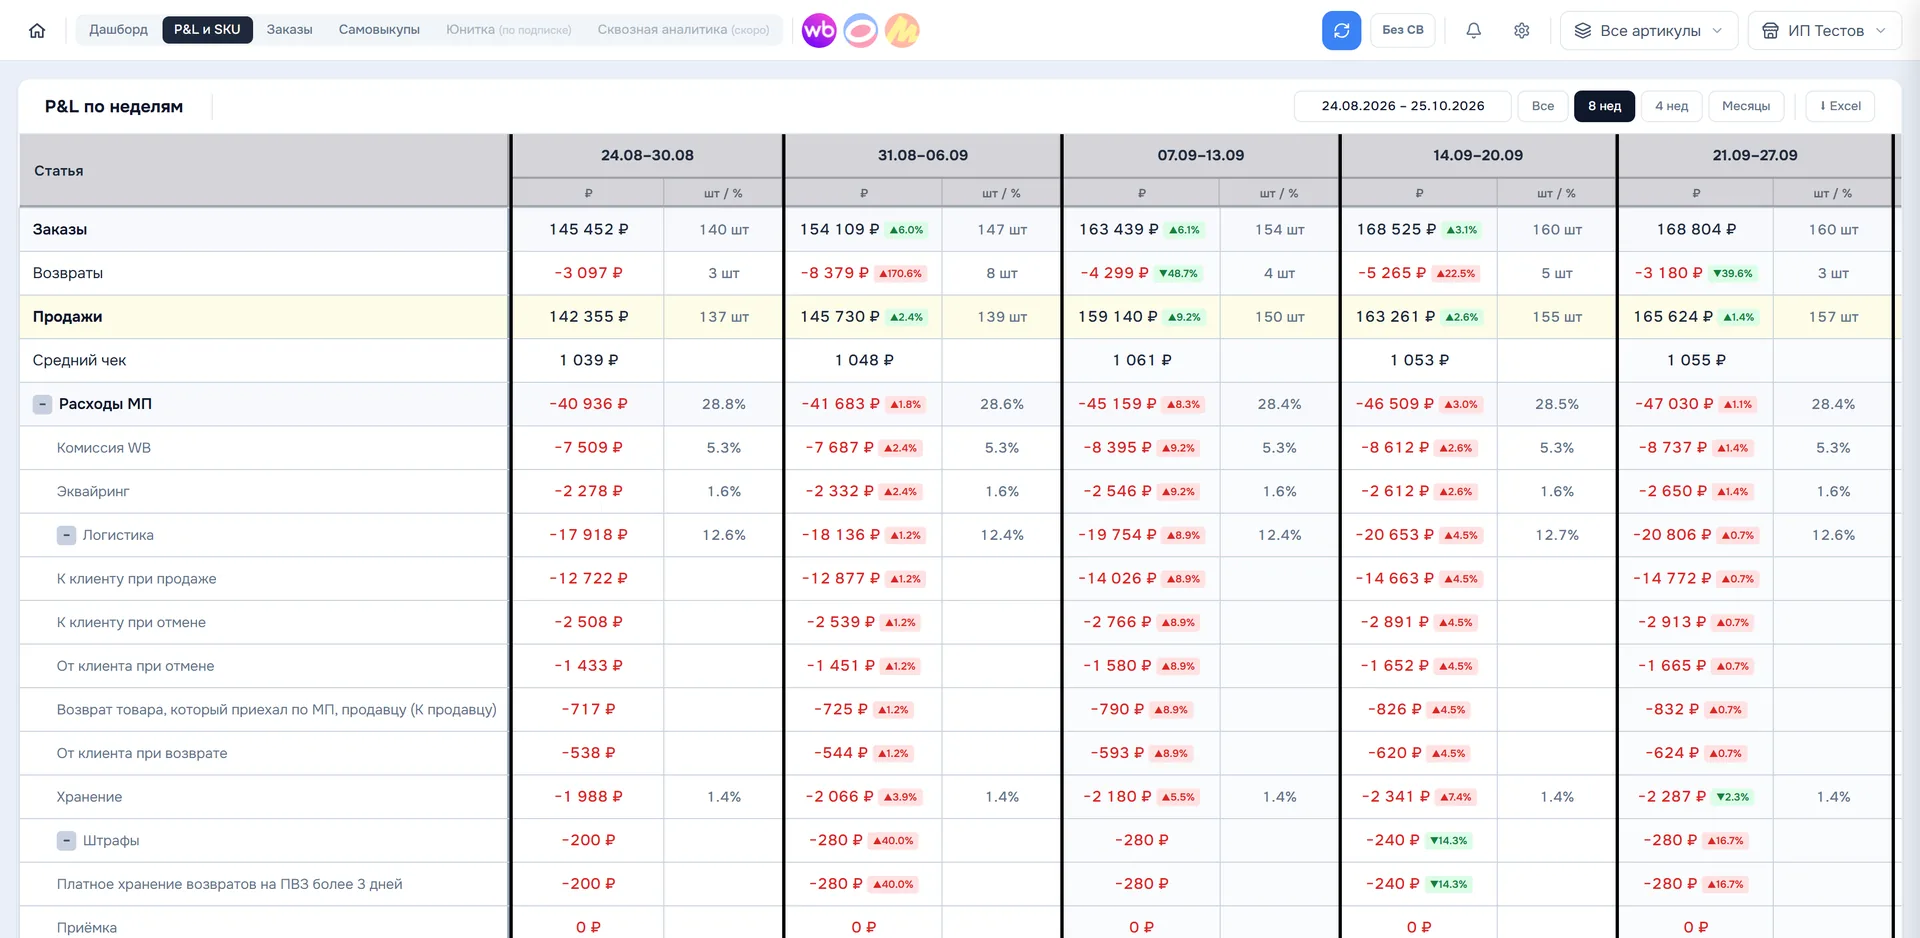The width and height of the screenshot is (1920, 938).
Task: Collapse the 'Расходы МП' section
Action: (x=42, y=404)
